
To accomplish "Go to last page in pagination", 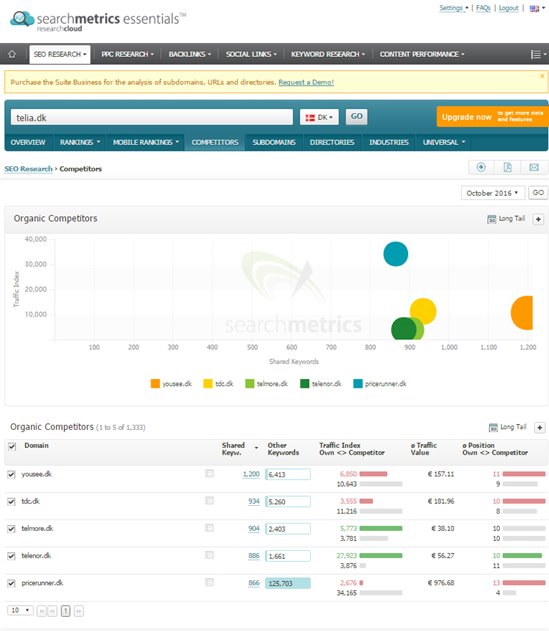I will coord(79,611).
